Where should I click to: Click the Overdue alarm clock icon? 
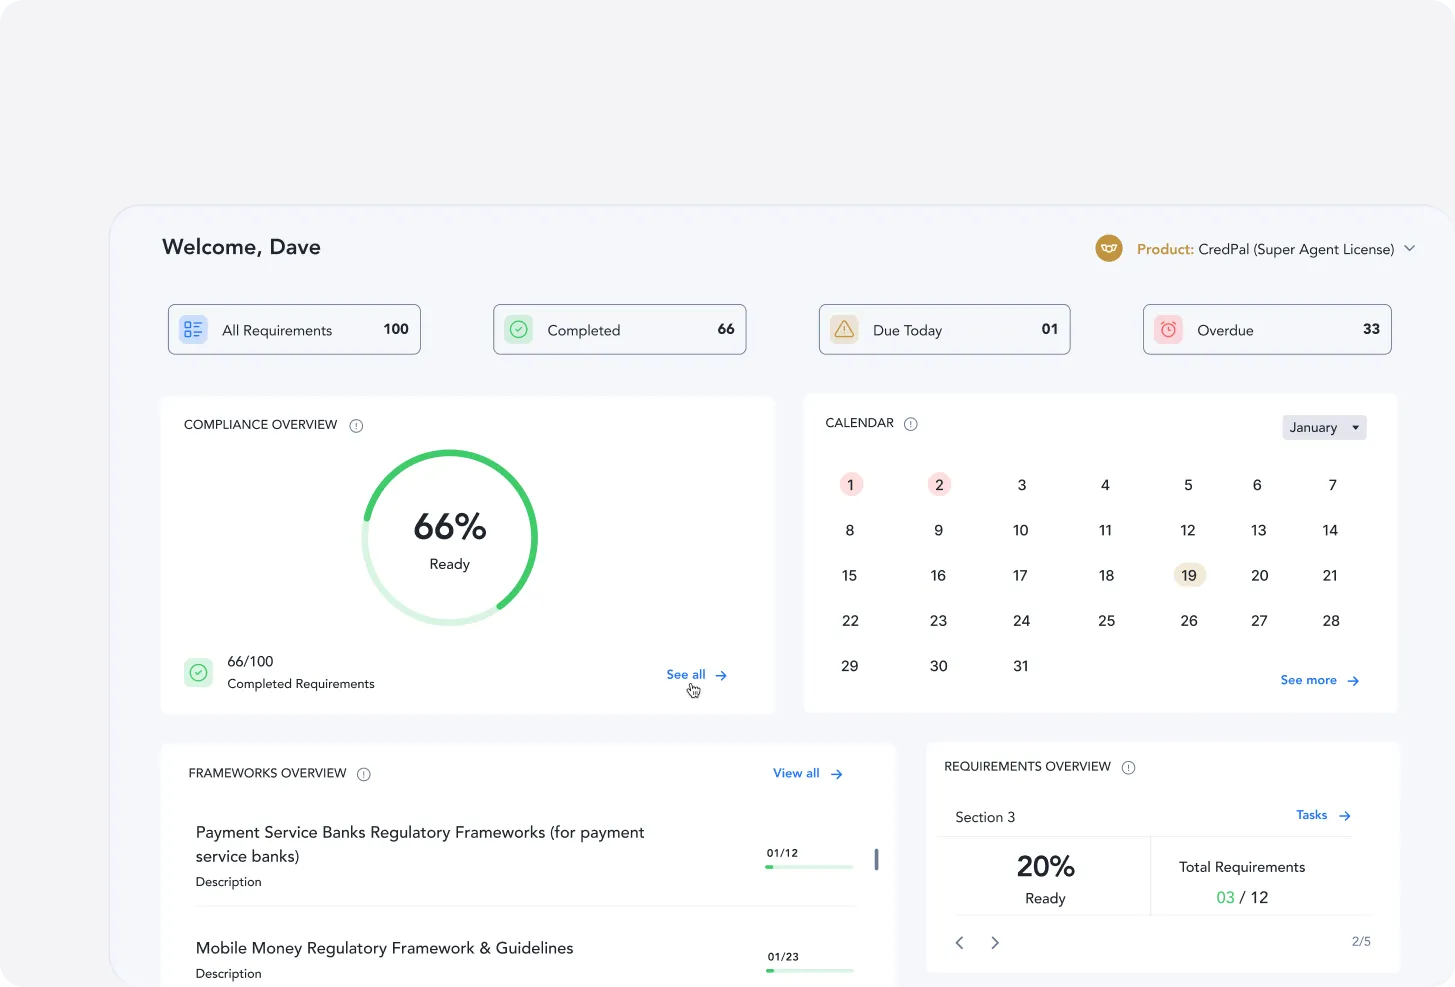coord(1168,329)
